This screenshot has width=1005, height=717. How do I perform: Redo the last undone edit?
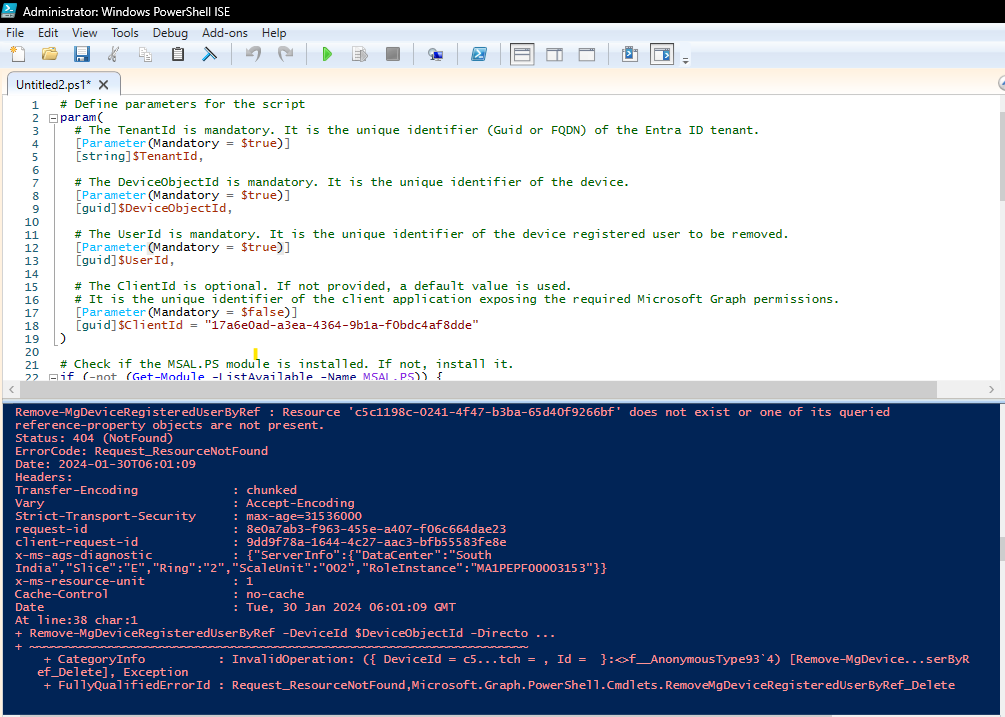285,54
